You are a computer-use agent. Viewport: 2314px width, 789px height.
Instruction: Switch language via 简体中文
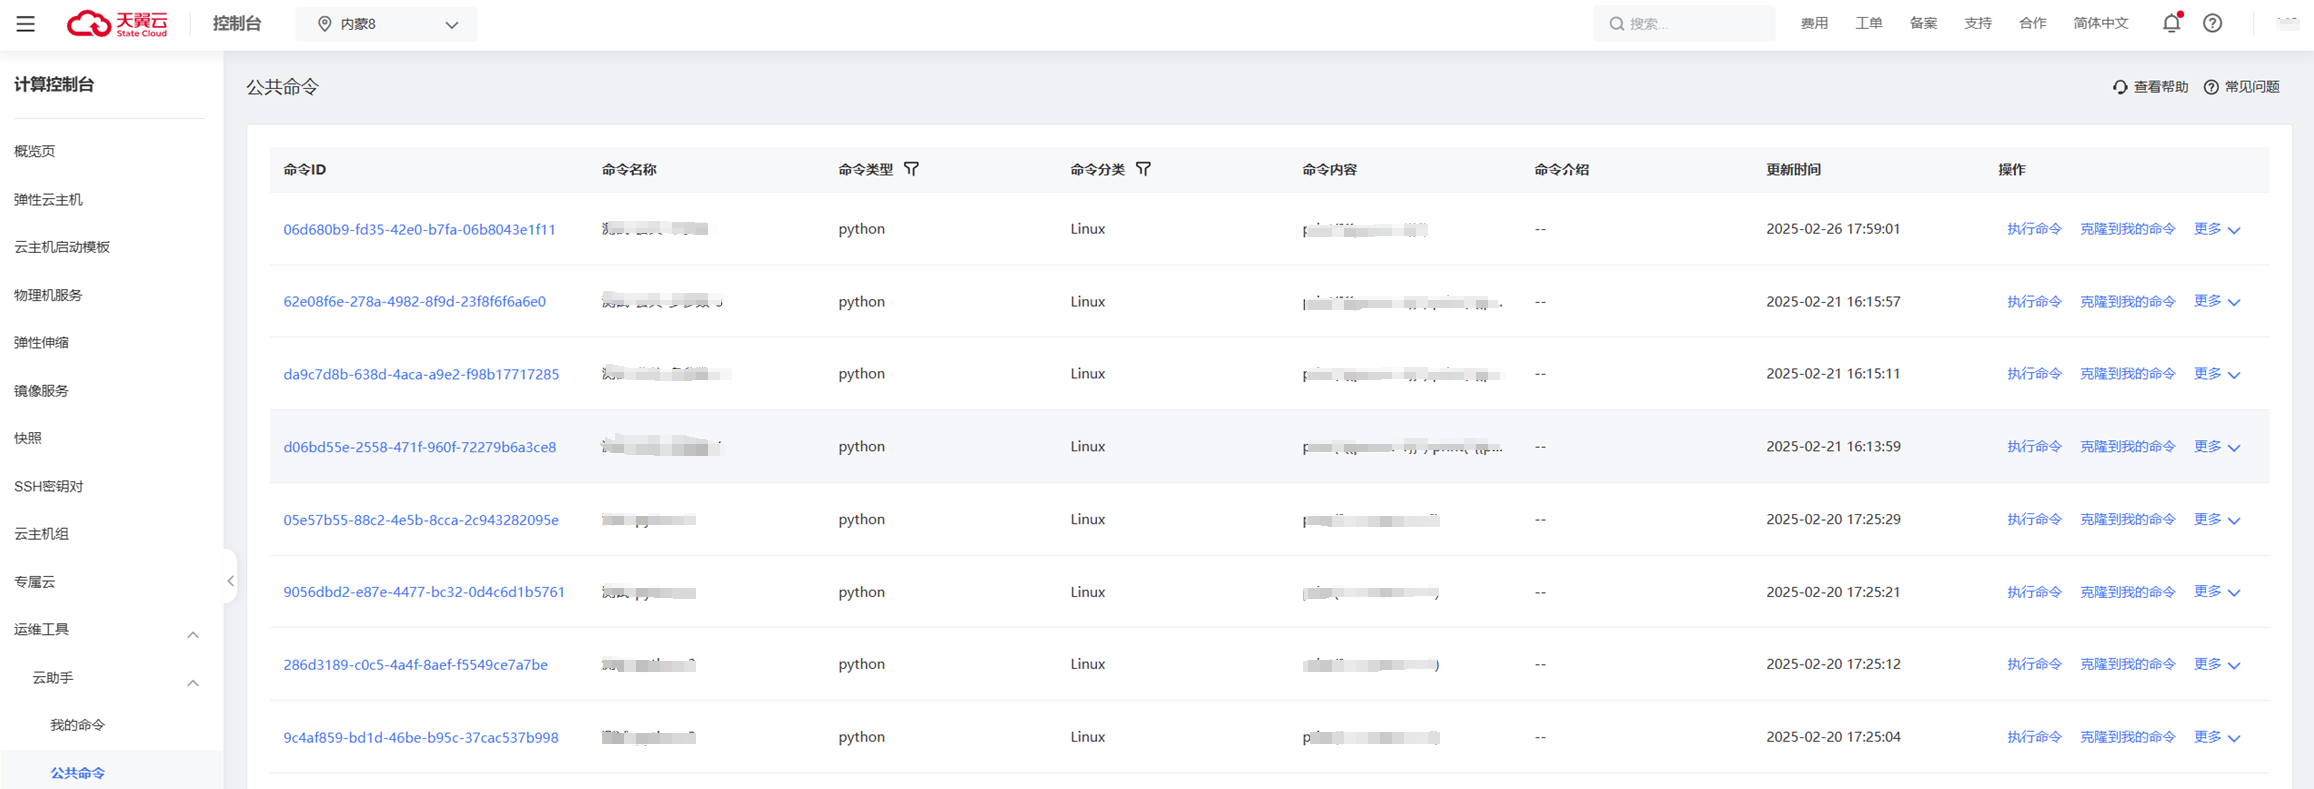point(2100,23)
